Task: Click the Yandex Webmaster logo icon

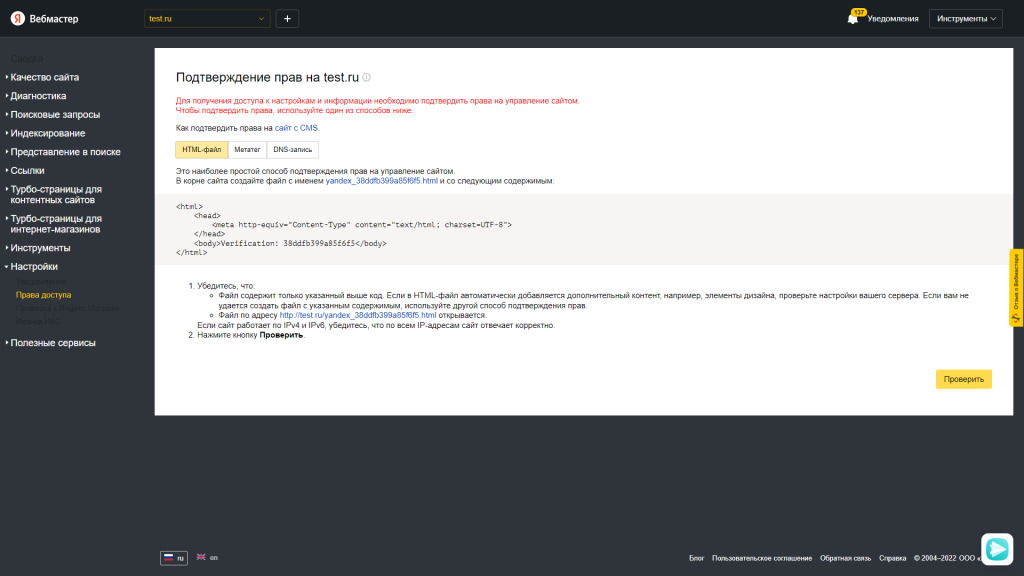Action: [18, 18]
